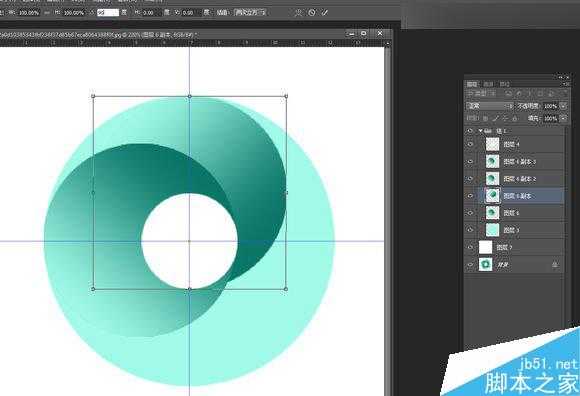
Task: Collapse the Layers panel with double-arrow icon
Action: [x=561, y=77]
